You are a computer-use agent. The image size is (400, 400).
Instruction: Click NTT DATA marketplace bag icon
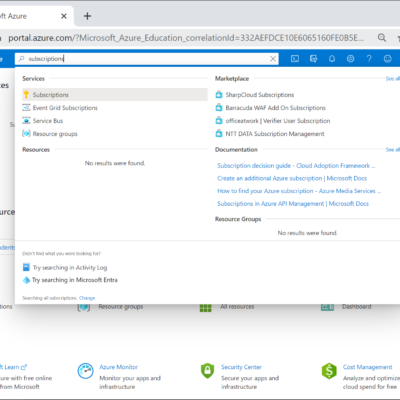point(219,134)
